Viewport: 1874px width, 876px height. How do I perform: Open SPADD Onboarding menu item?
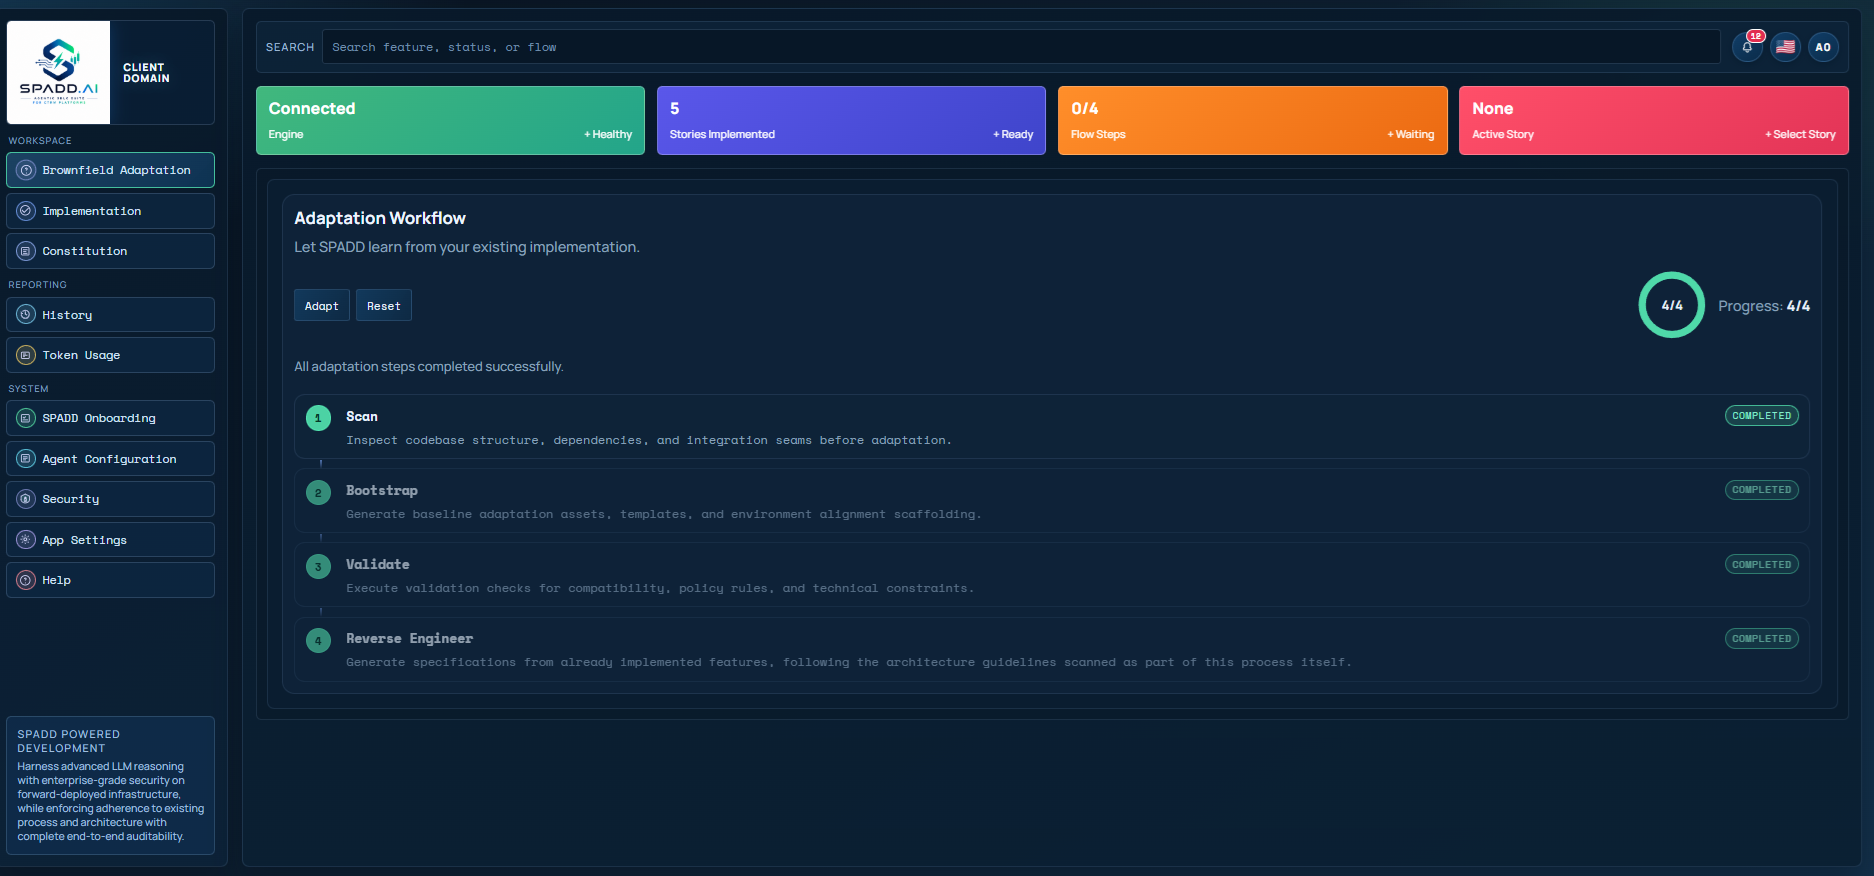click(x=110, y=418)
